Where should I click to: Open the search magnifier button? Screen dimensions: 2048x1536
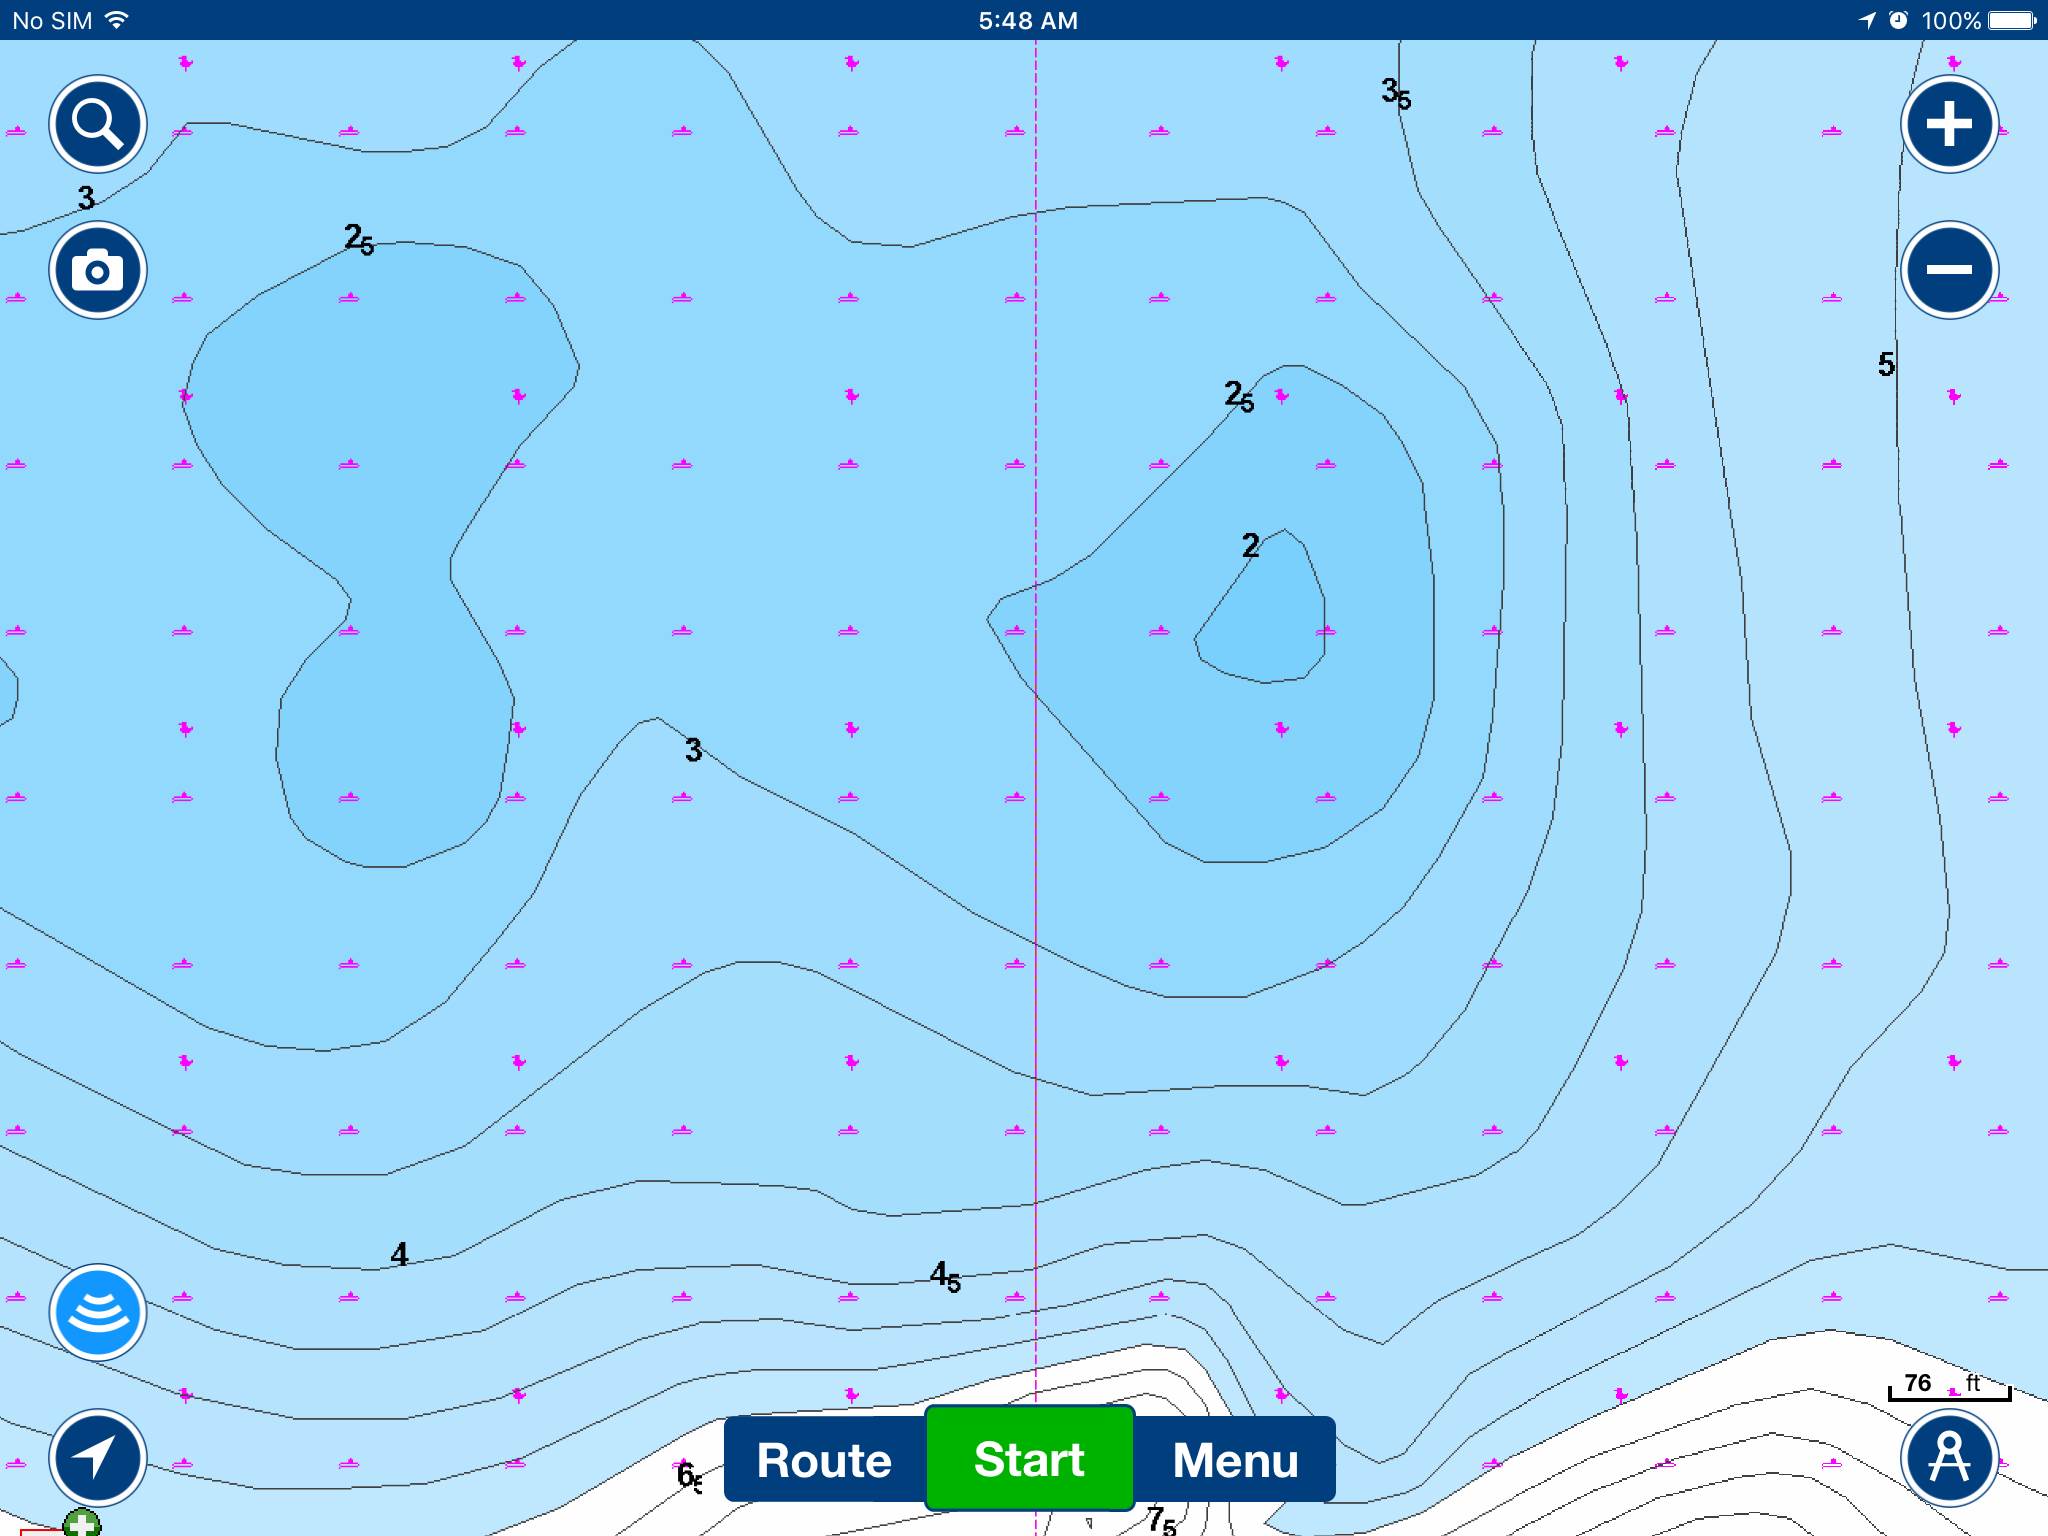[x=98, y=124]
